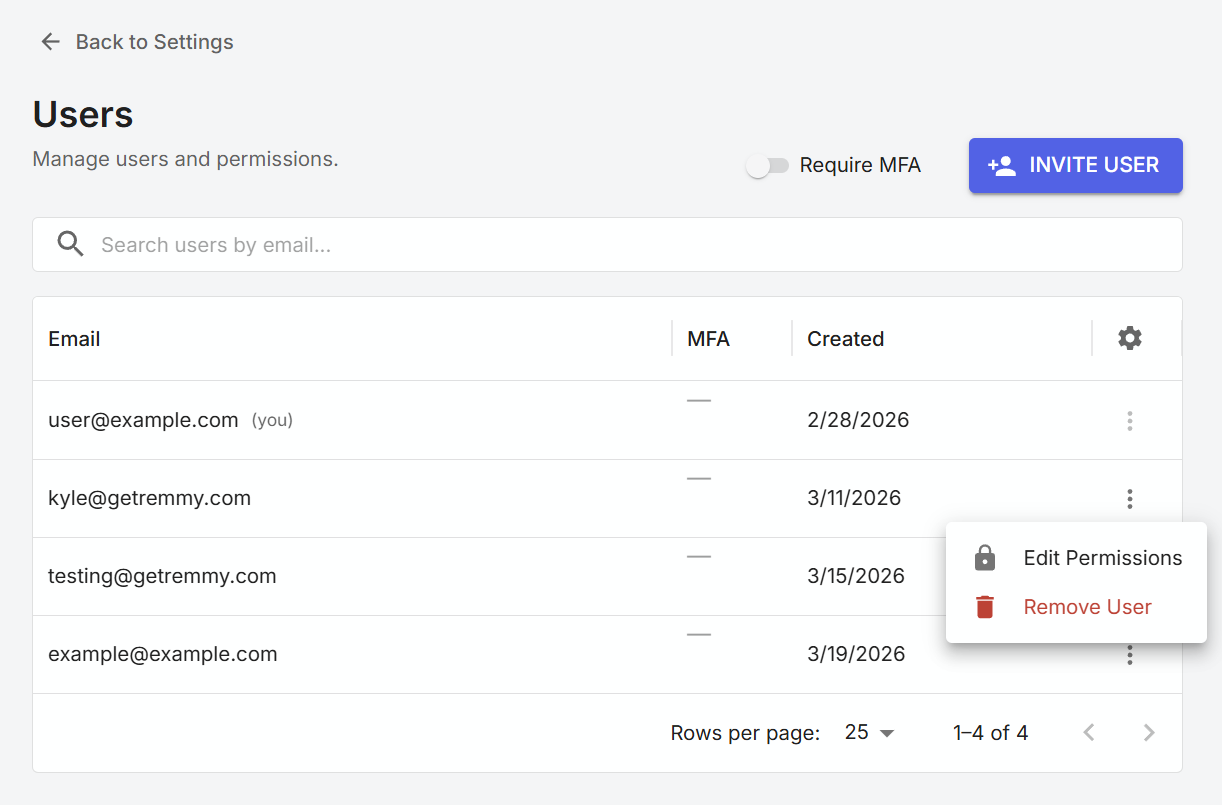Click the red trash icon beside Remove User

tap(984, 606)
